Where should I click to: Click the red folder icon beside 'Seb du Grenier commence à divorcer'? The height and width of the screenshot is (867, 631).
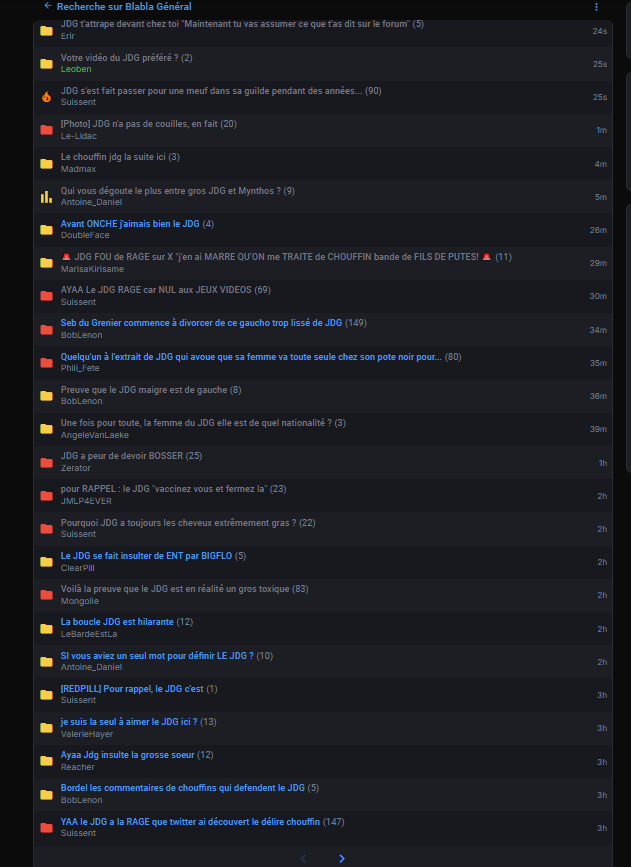click(x=46, y=329)
